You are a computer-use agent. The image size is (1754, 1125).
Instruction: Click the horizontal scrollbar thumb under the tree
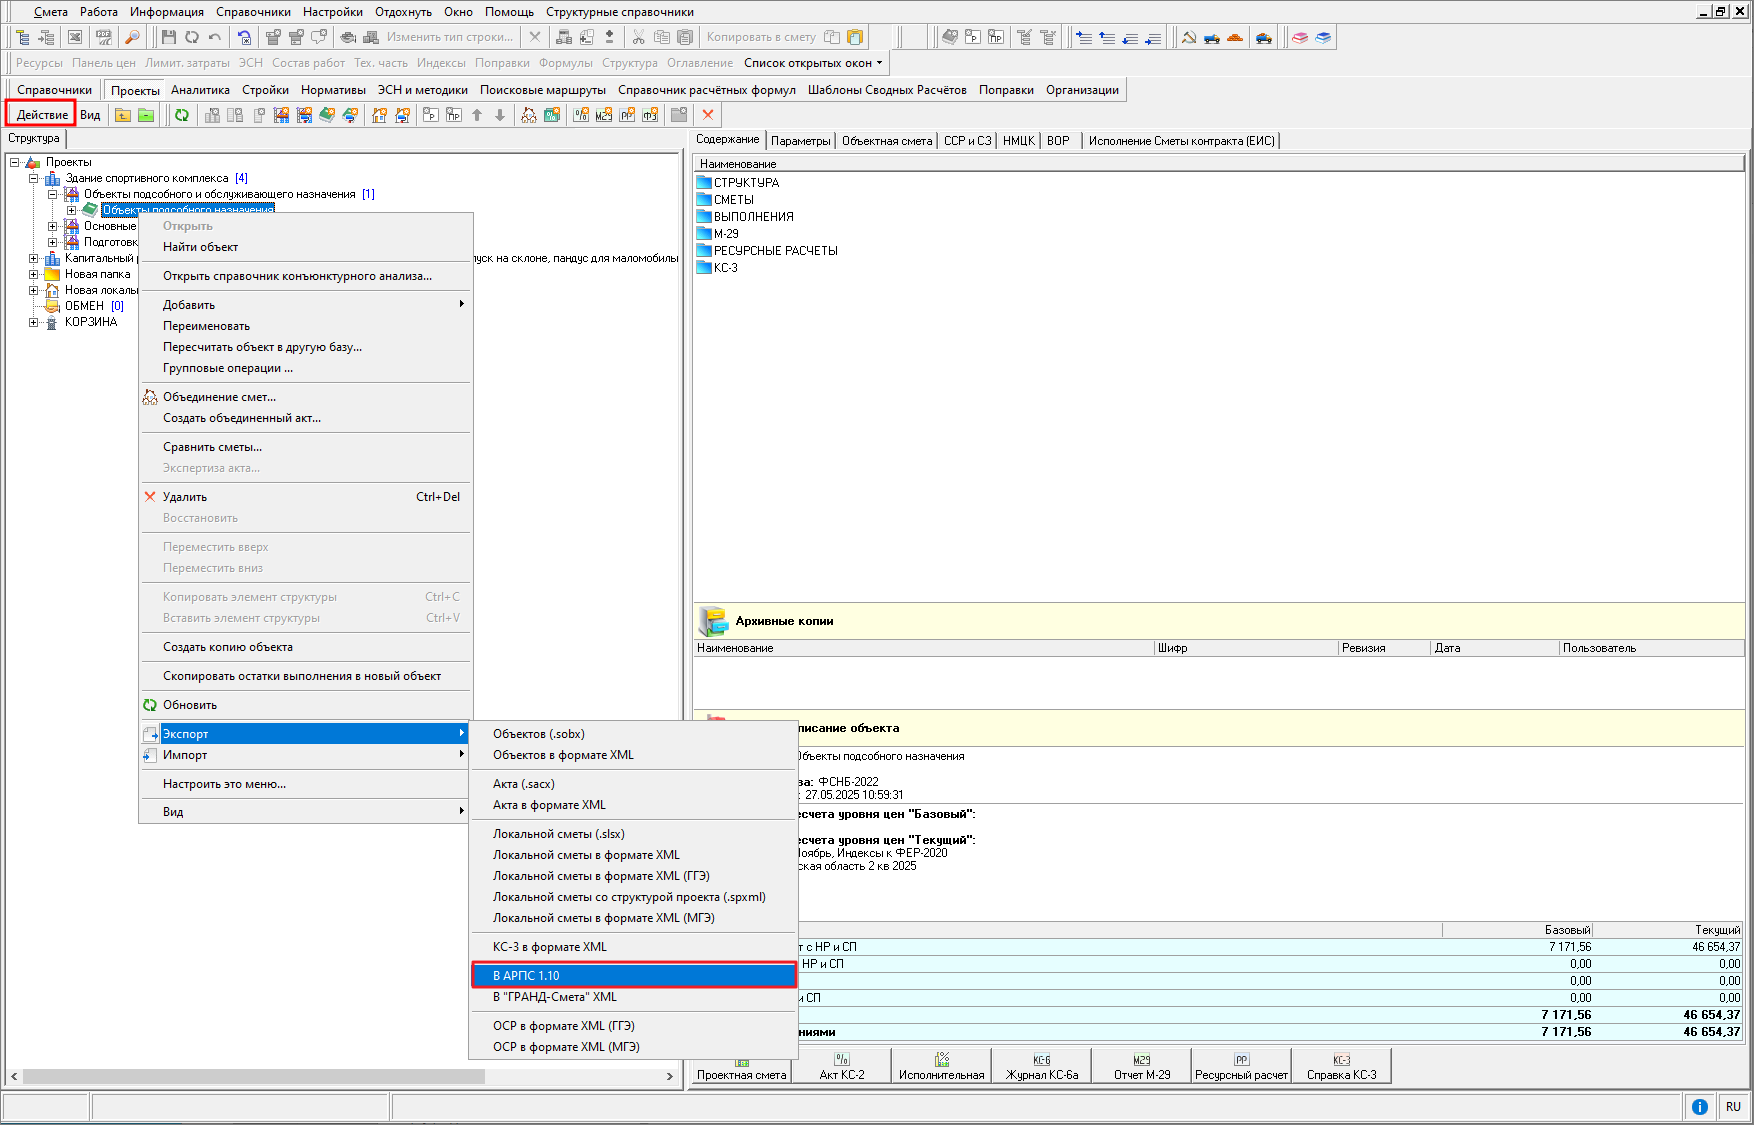(254, 1077)
